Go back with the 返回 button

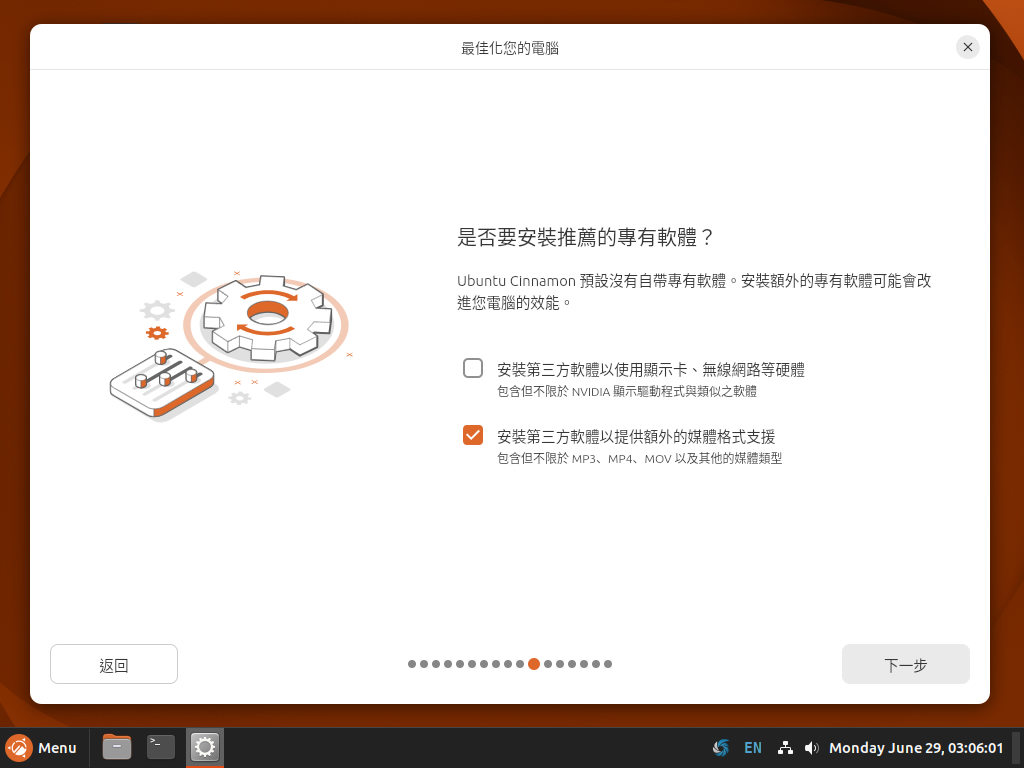[114, 664]
